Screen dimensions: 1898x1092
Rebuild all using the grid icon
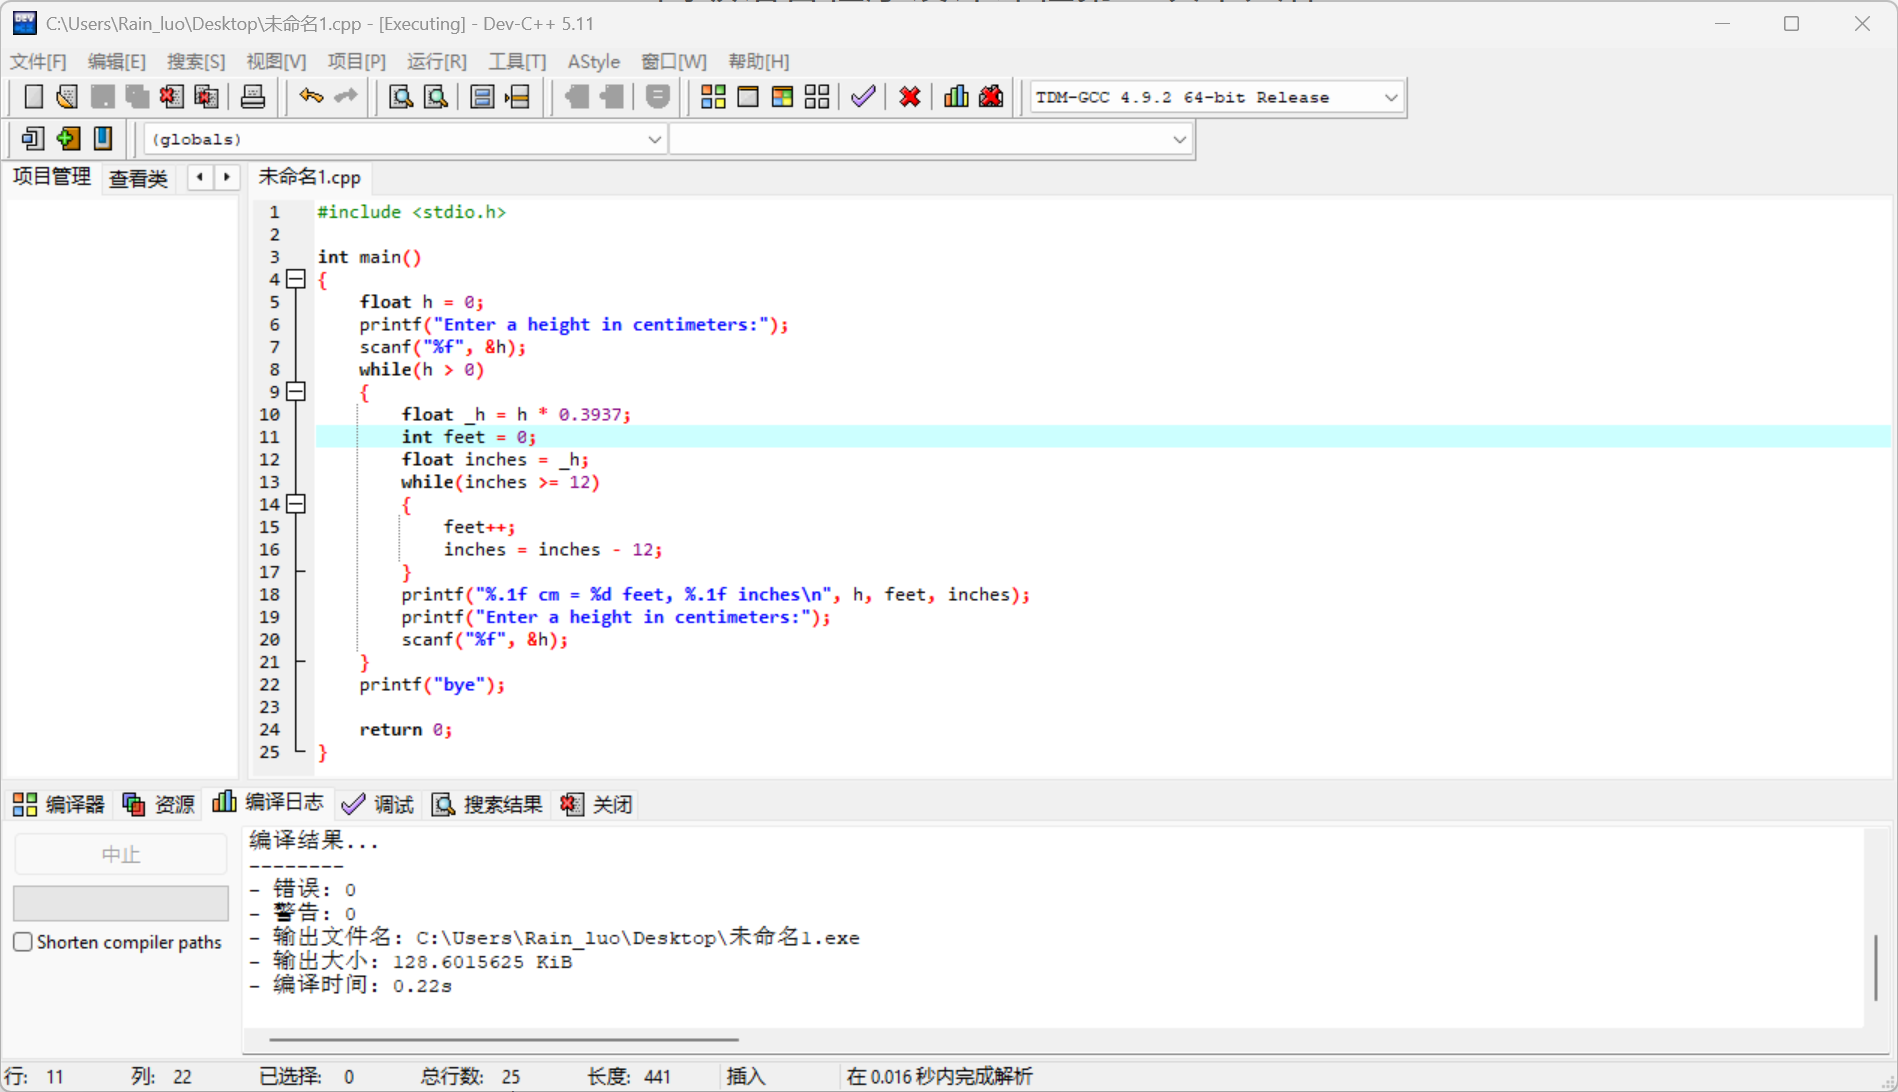click(817, 97)
